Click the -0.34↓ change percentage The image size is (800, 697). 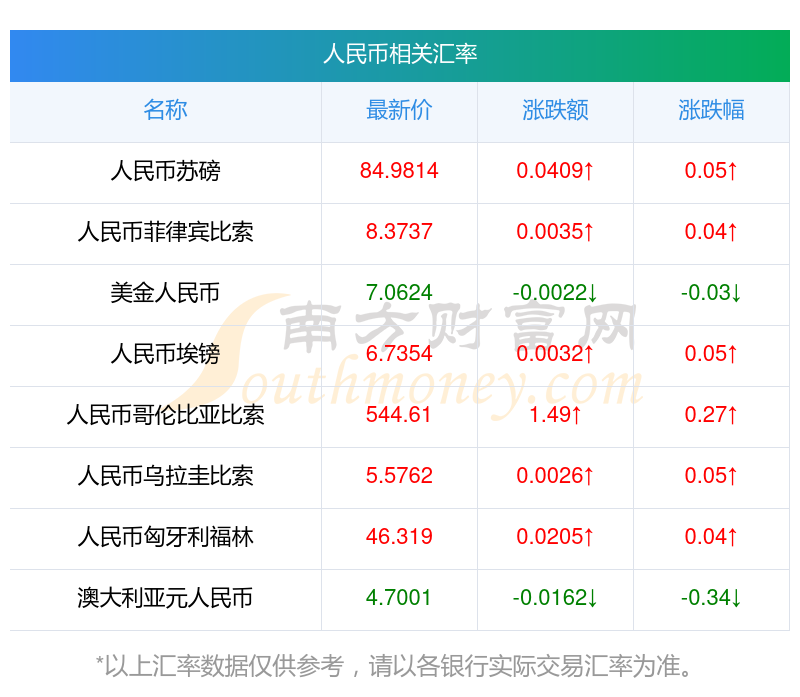(x=711, y=598)
